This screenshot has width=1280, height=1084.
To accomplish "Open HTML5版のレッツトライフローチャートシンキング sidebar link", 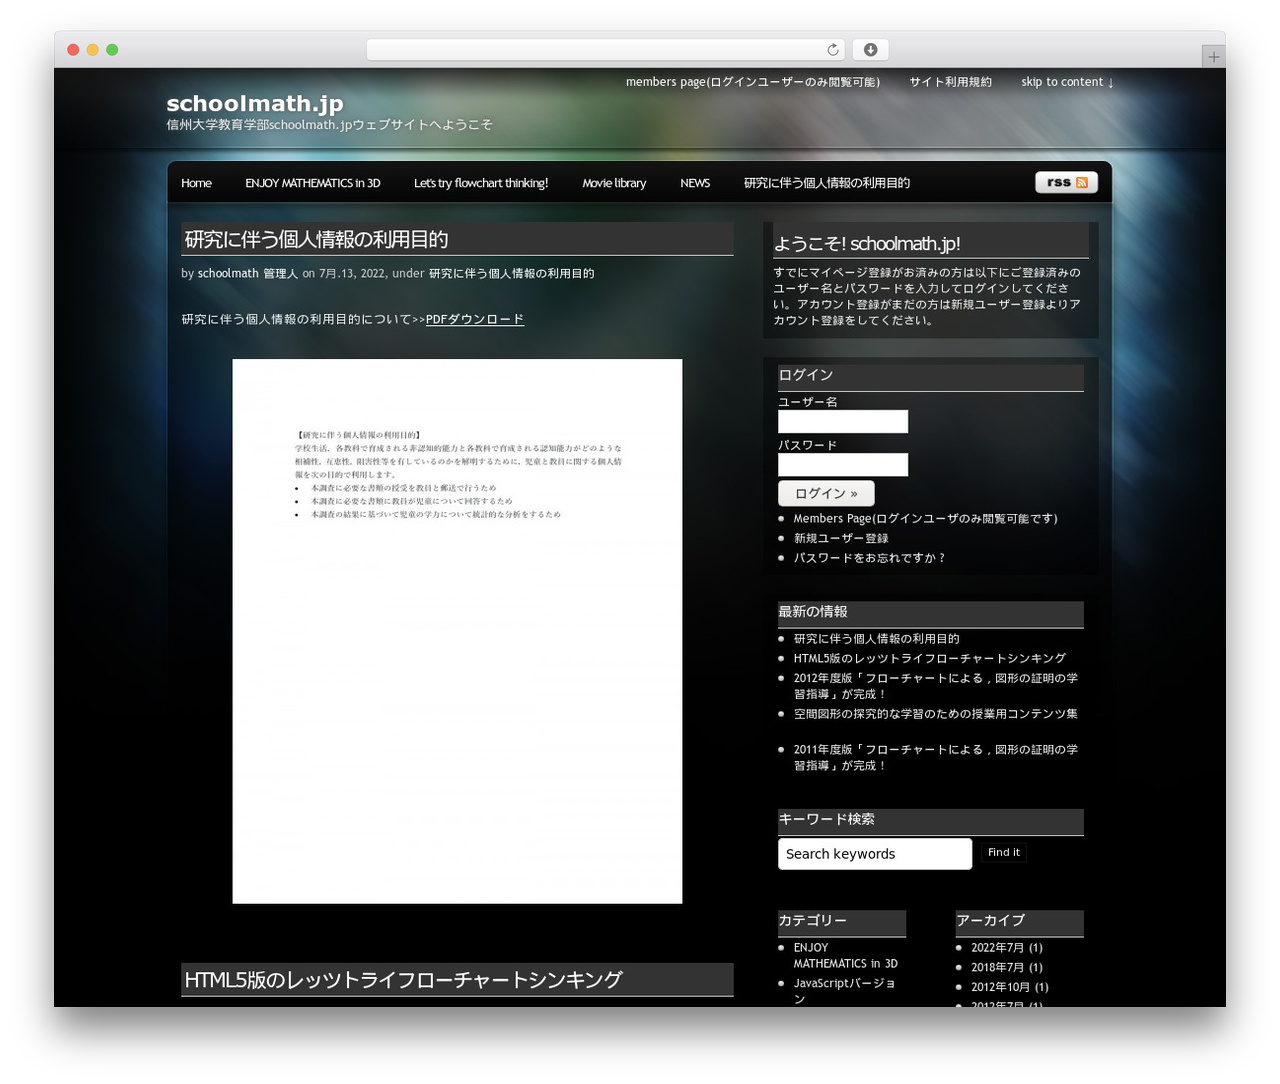I will [930, 658].
